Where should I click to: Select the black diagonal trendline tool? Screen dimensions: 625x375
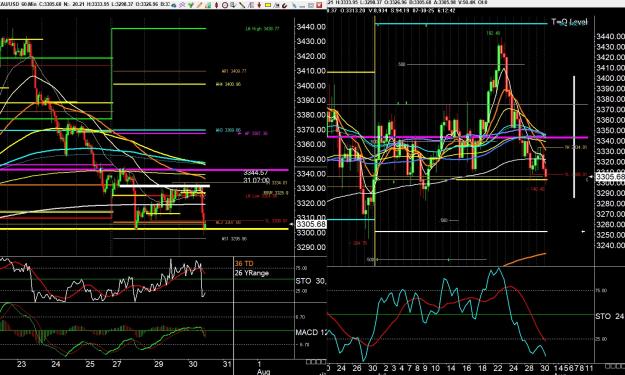(x=242, y=5)
